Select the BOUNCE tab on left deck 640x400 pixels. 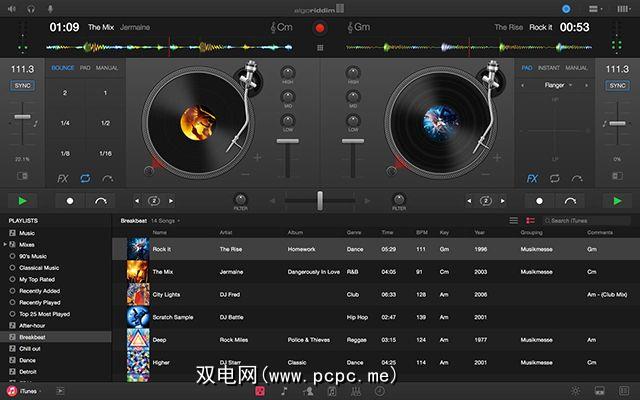[63, 68]
